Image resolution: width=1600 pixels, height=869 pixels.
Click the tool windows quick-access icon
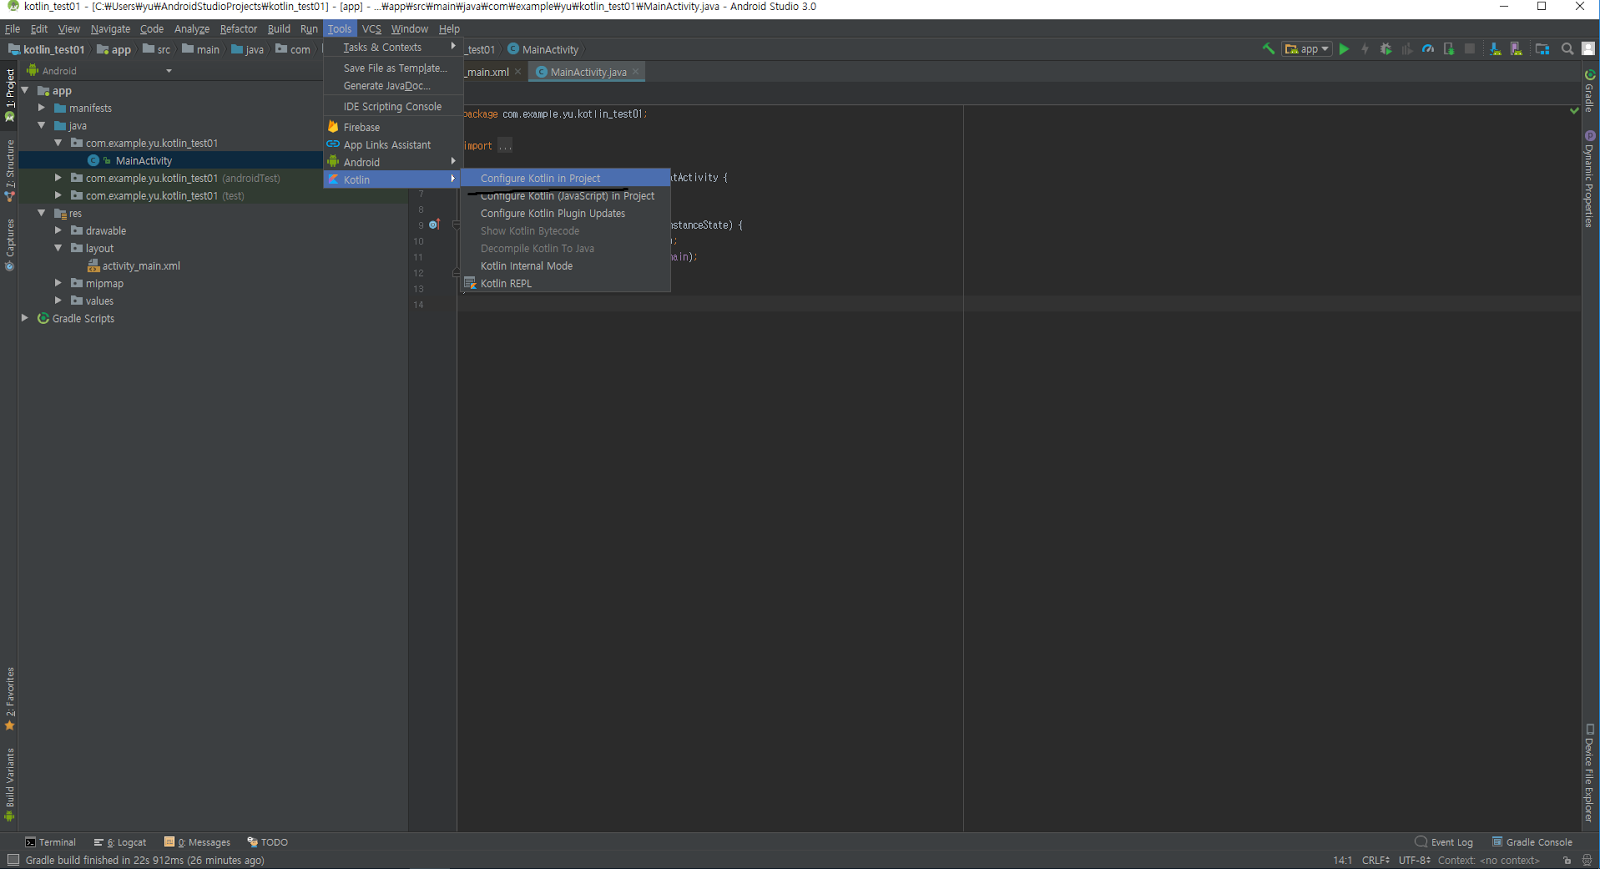pyautogui.click(x=13, y=860)
